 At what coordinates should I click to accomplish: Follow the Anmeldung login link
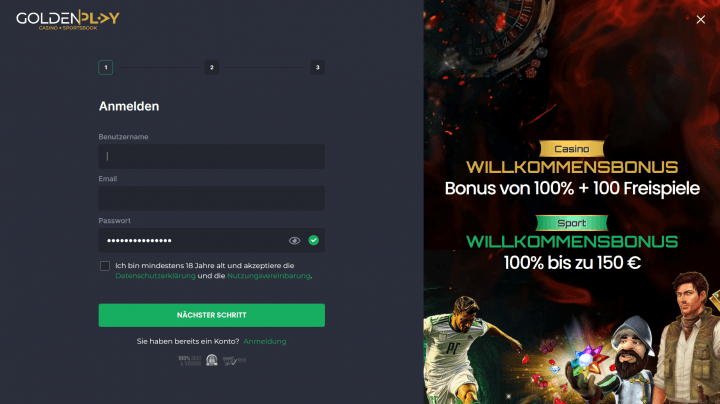pos(265,342)
